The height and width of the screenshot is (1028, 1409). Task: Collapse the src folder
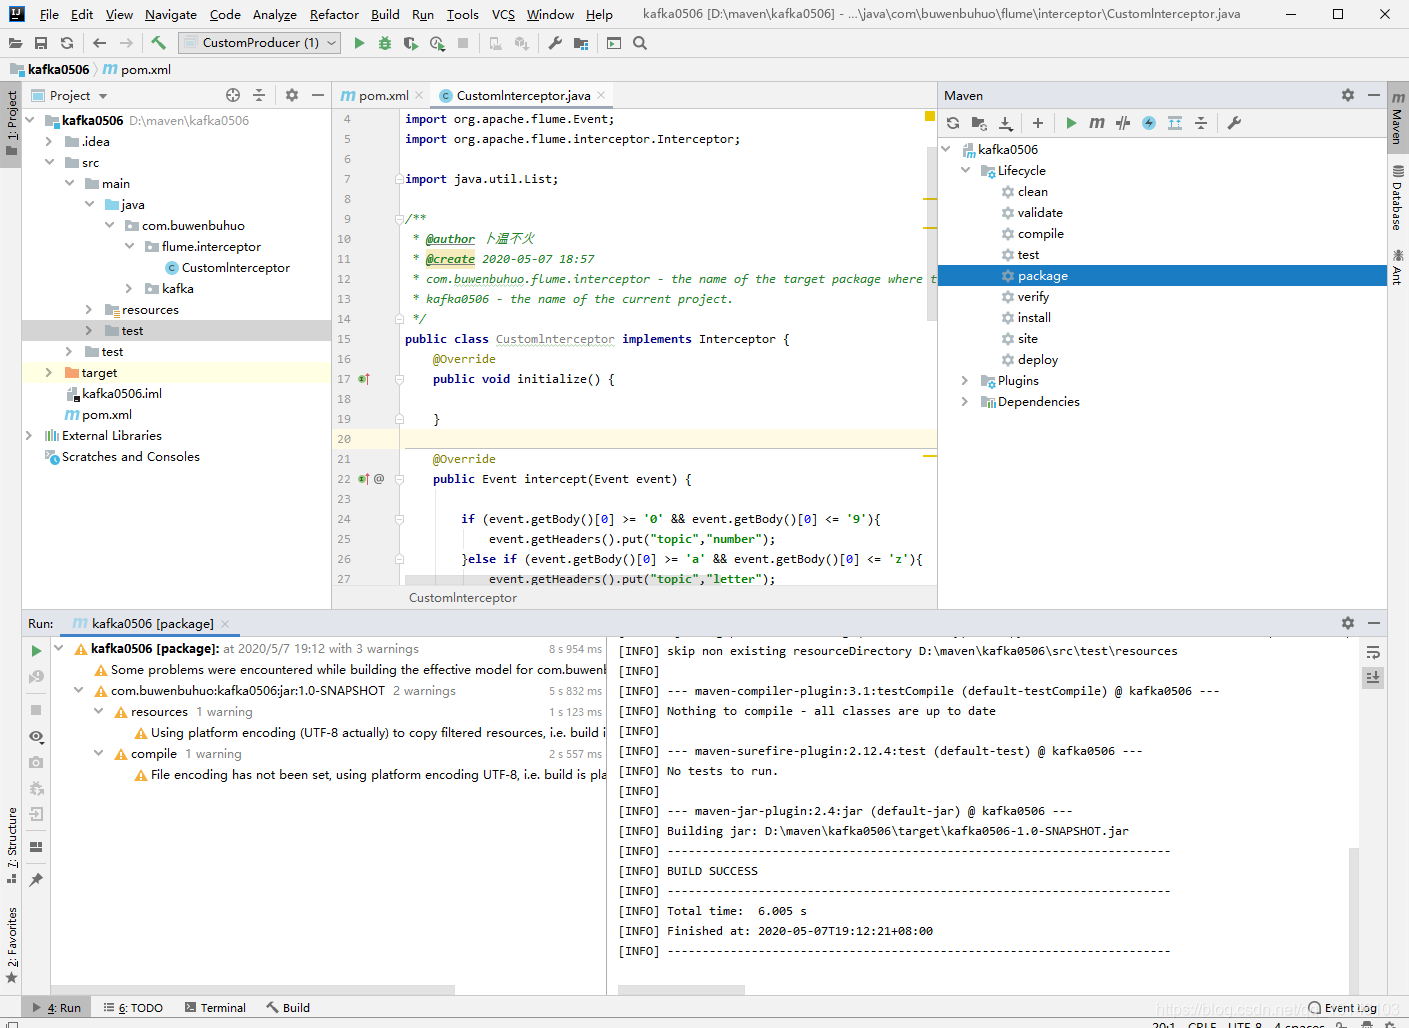(49, 162)
